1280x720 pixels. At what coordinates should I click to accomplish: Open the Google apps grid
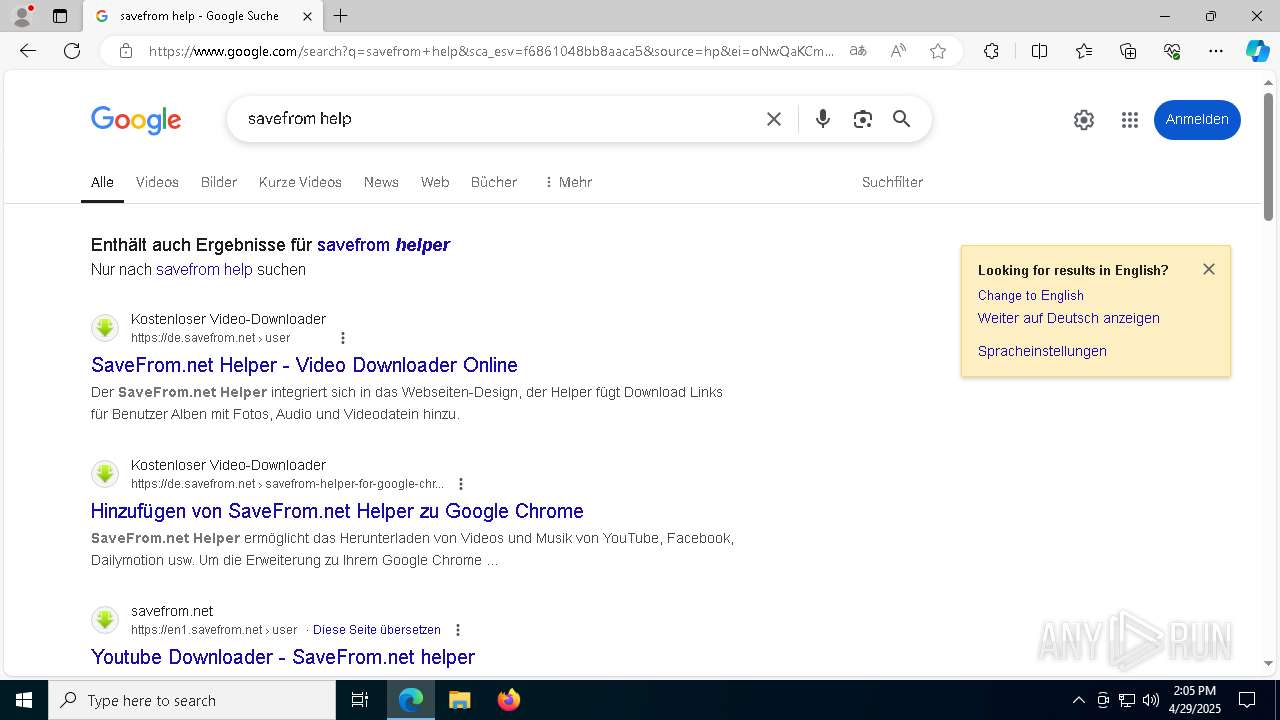coord(1130,120)
